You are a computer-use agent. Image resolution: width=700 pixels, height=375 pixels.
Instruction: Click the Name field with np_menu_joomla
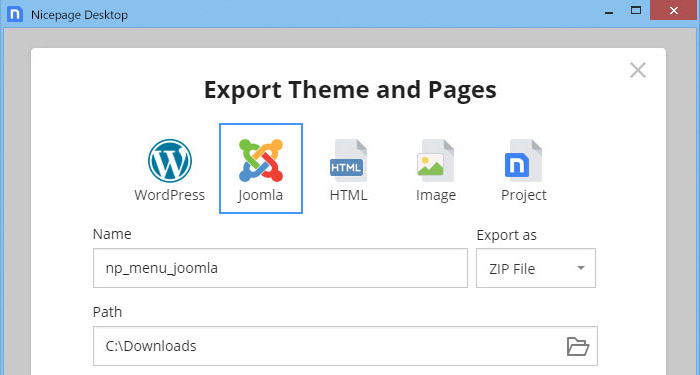(280, 268)
